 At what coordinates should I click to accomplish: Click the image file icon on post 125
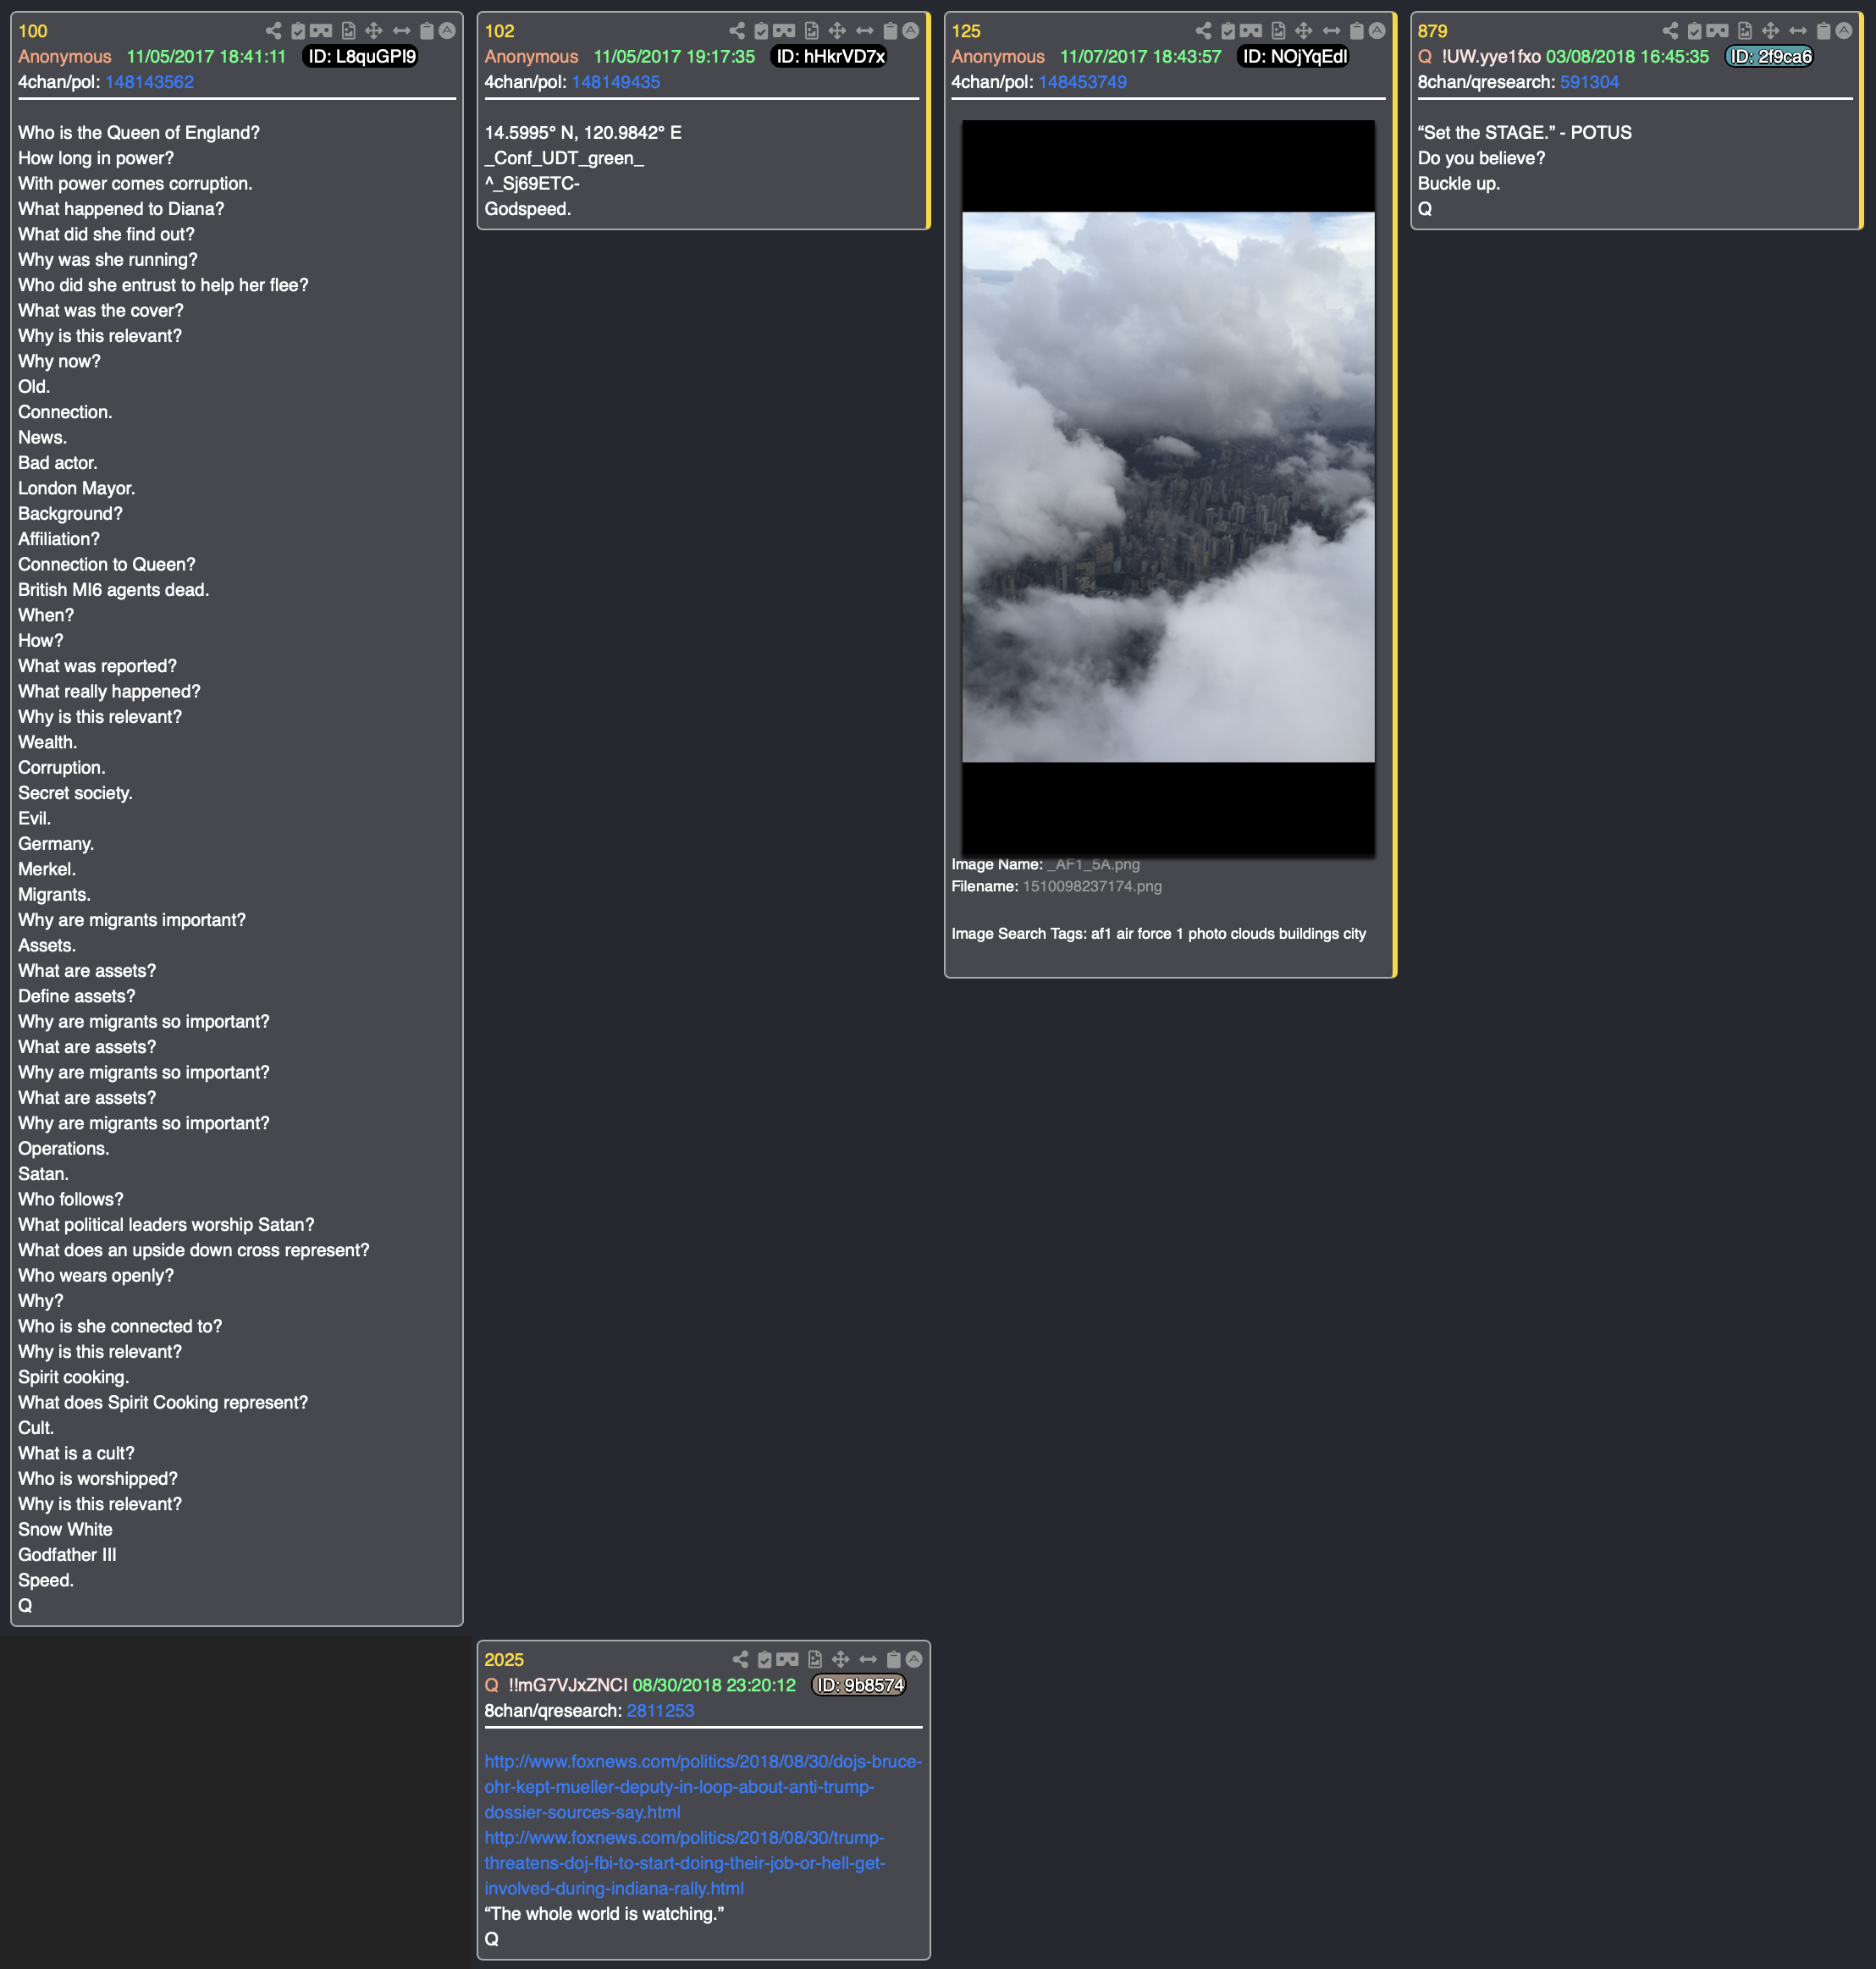pyautogui.click(x=1278, y=31)
